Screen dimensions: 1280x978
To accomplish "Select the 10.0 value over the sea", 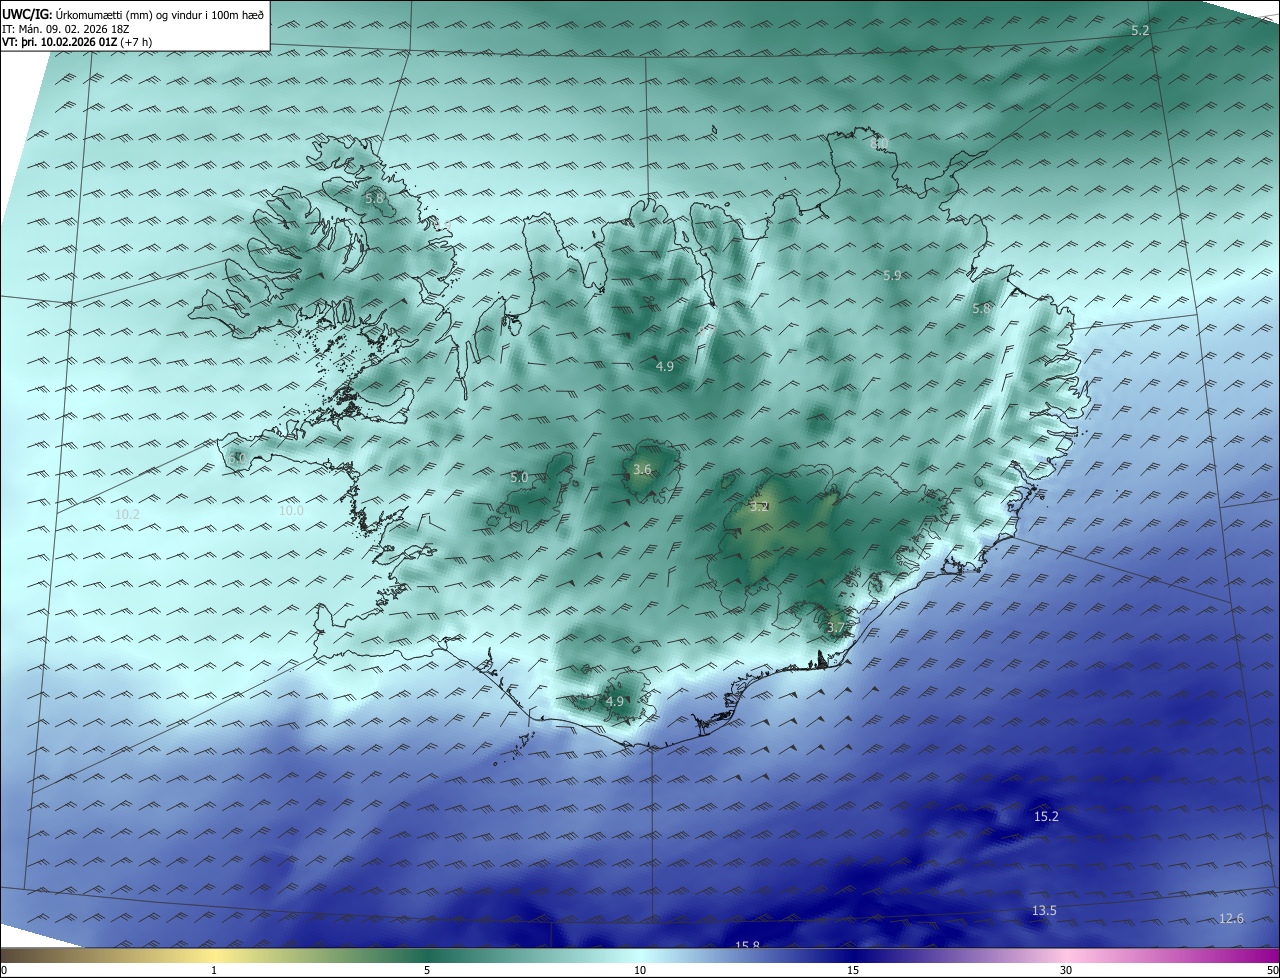I will [291, 510].
